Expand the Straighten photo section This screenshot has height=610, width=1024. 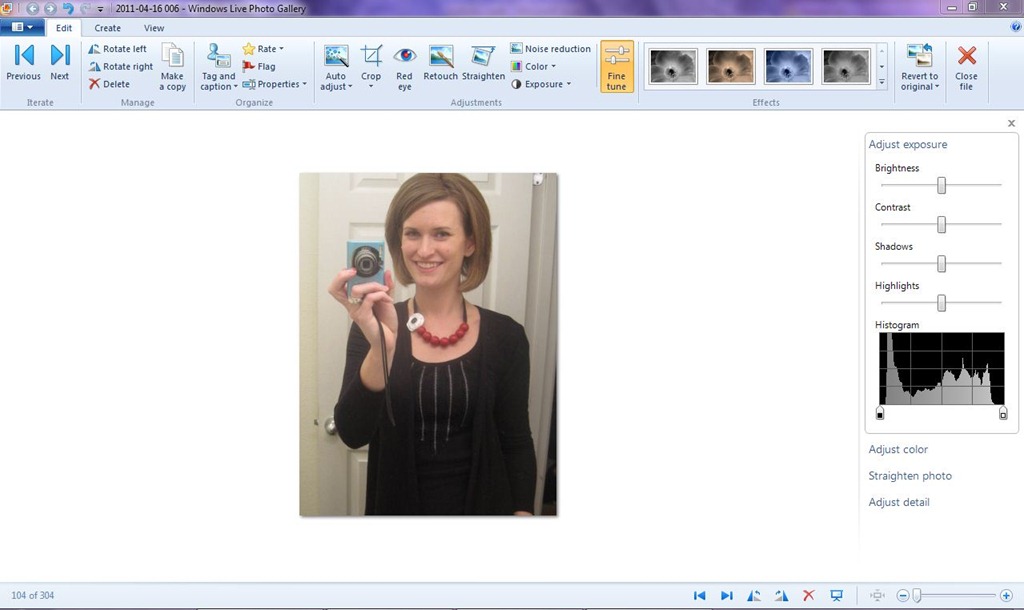pos(910,476)
